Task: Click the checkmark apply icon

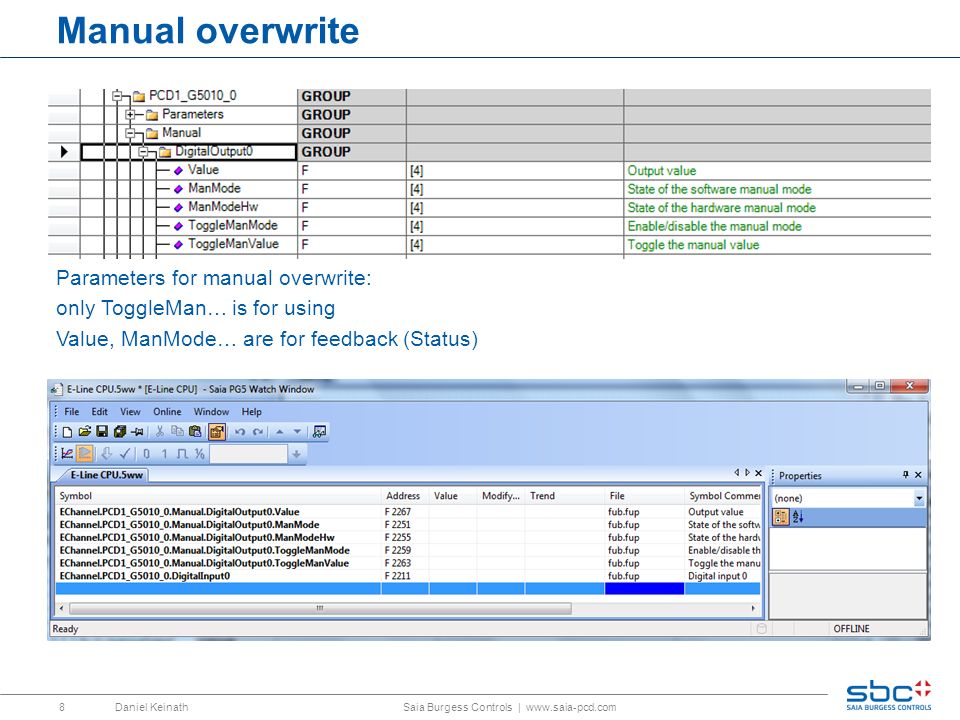Action: pos(124,454)
